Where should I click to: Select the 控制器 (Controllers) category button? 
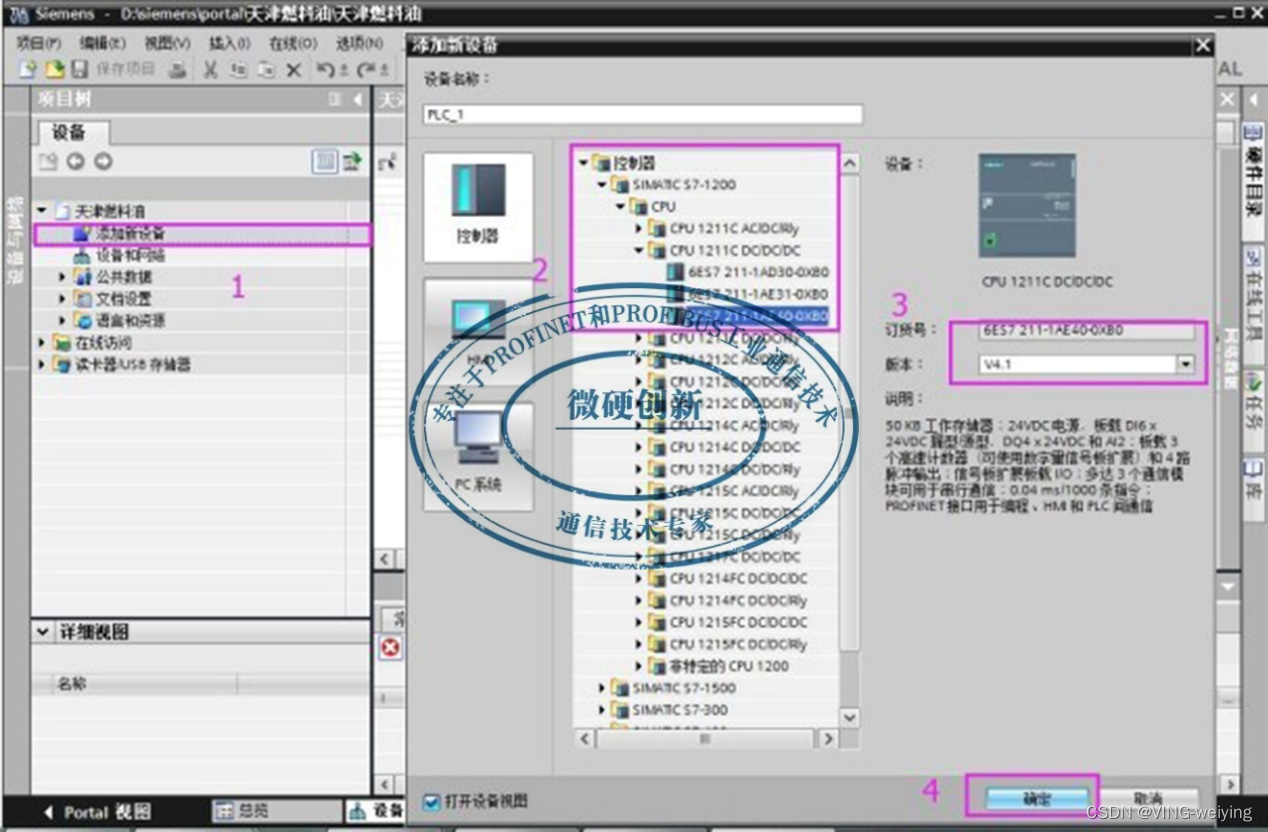(x=478, y=207)
